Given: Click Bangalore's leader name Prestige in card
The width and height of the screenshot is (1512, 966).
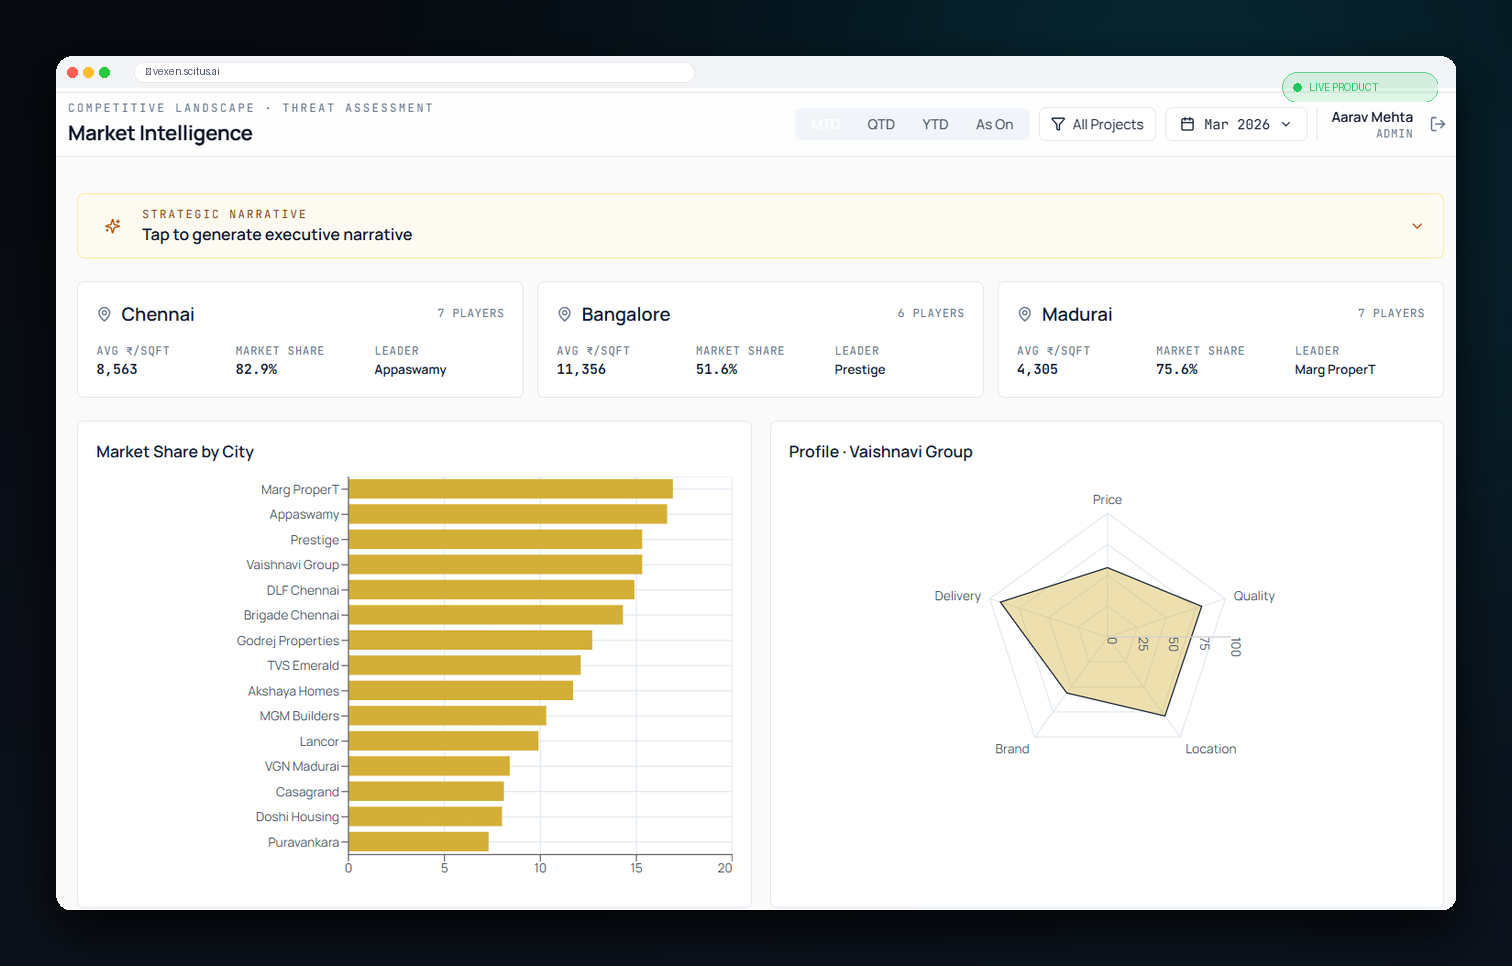Looking at the screenshot, I should pyautogui.click(x=860, y=370).
